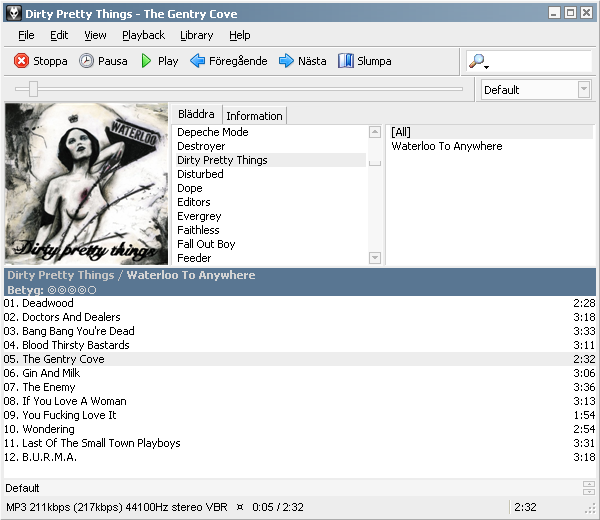This screenshot has height=520, width=600.
Task: Skip to next track with Nästa arrow
Action: pyautogui.click(x=286, y=61)
